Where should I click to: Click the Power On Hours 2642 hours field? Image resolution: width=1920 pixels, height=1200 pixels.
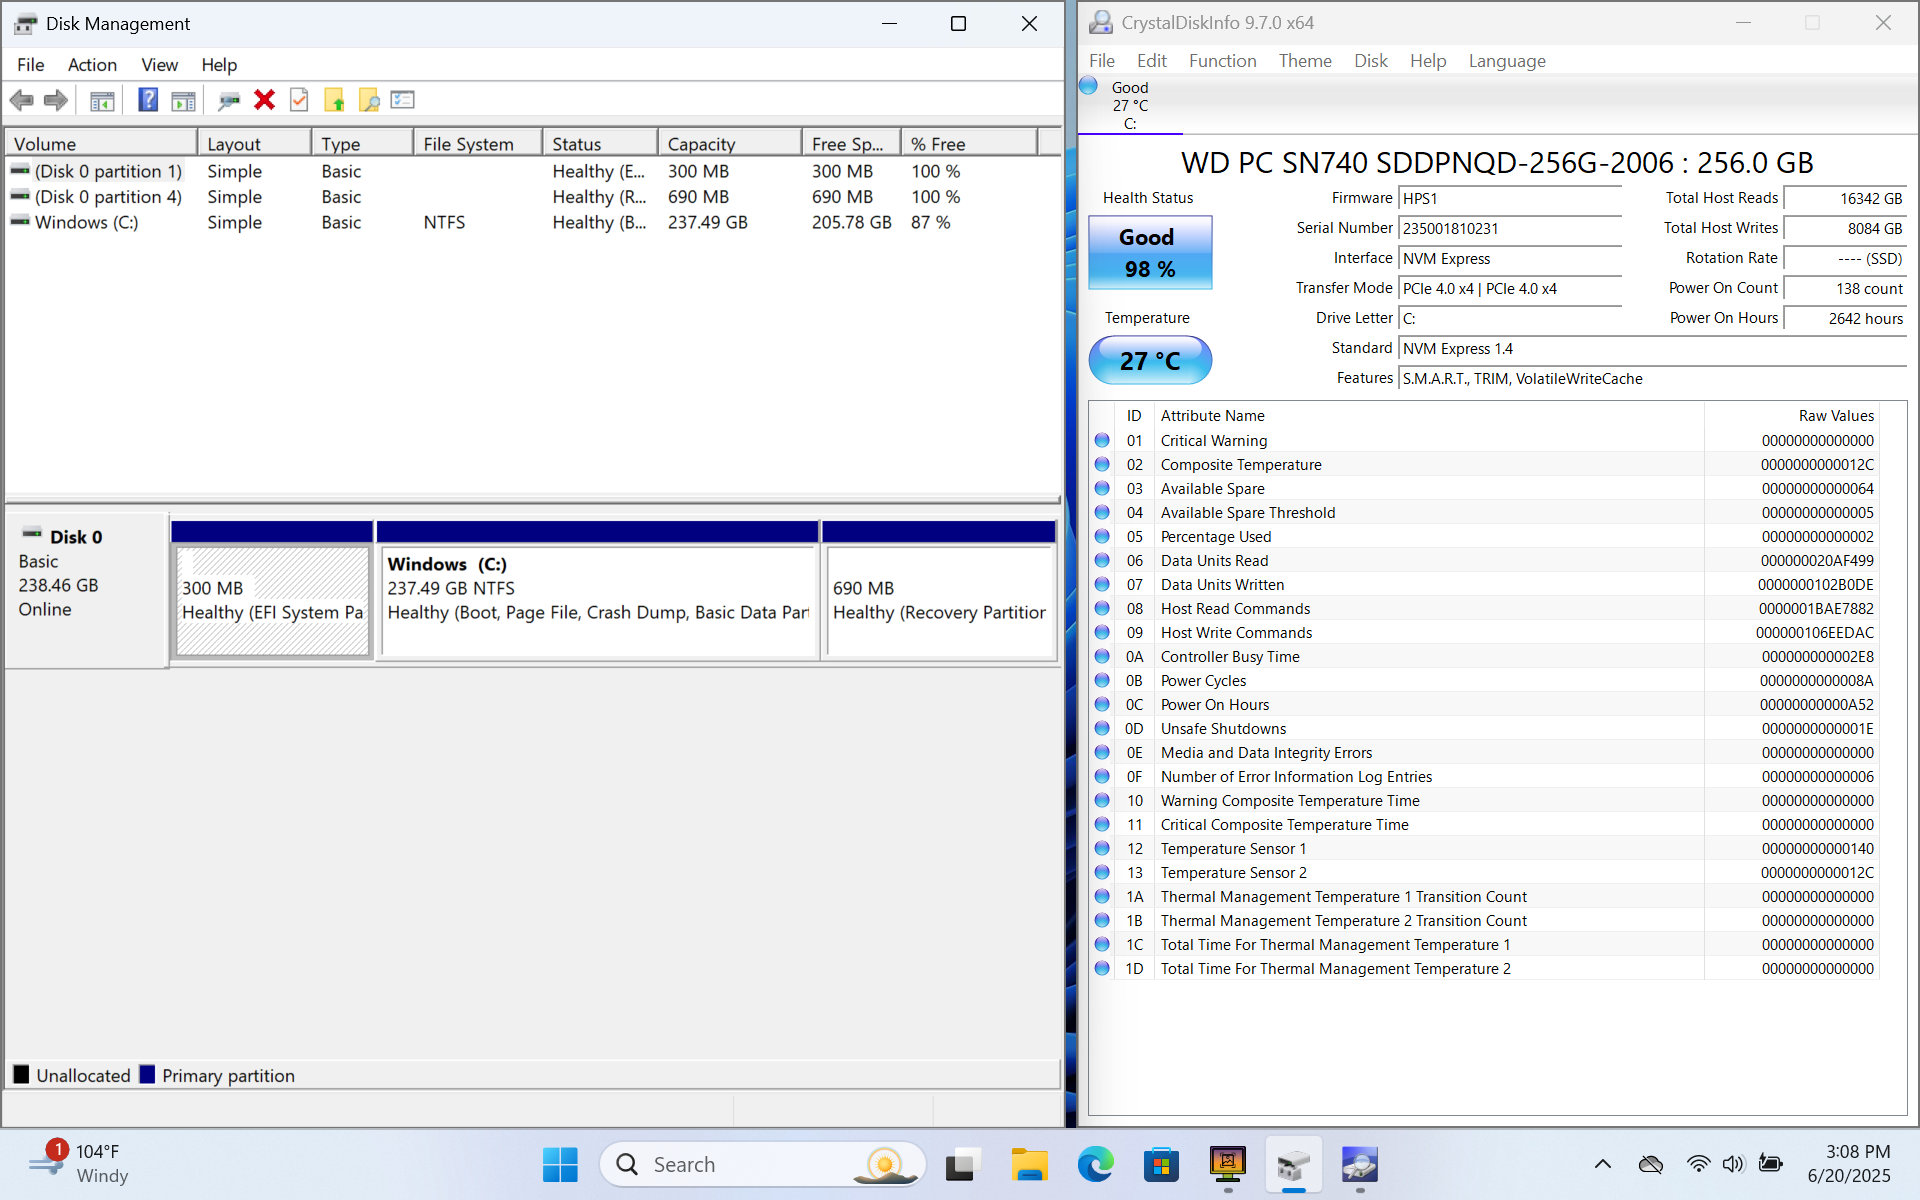pos(1845,319)
